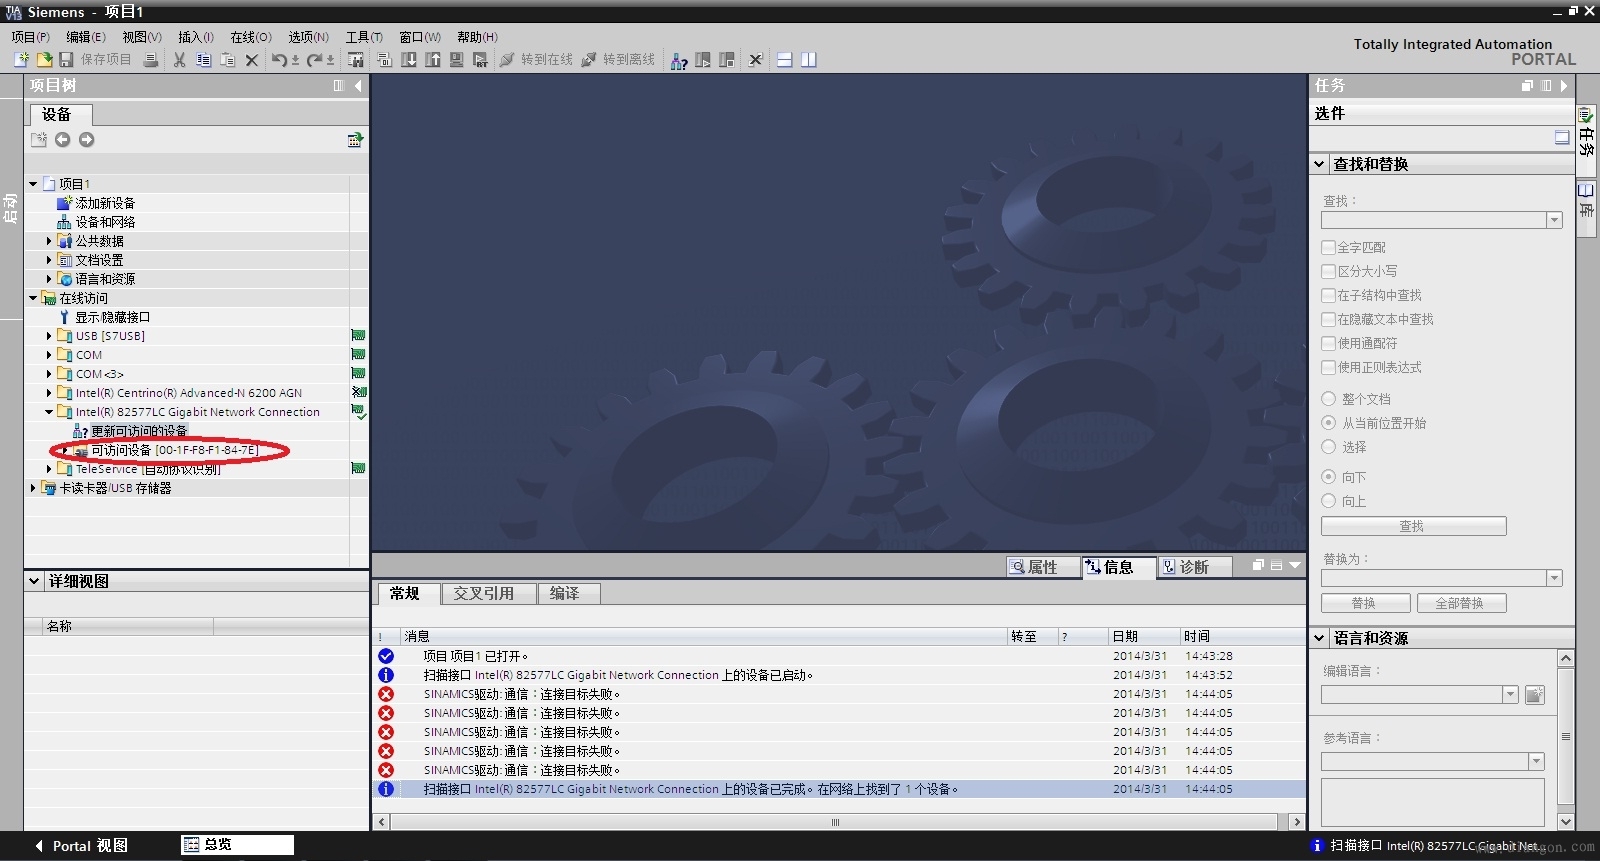
Task: Open the 属性 properties tab
Action: click(1042, 567)
